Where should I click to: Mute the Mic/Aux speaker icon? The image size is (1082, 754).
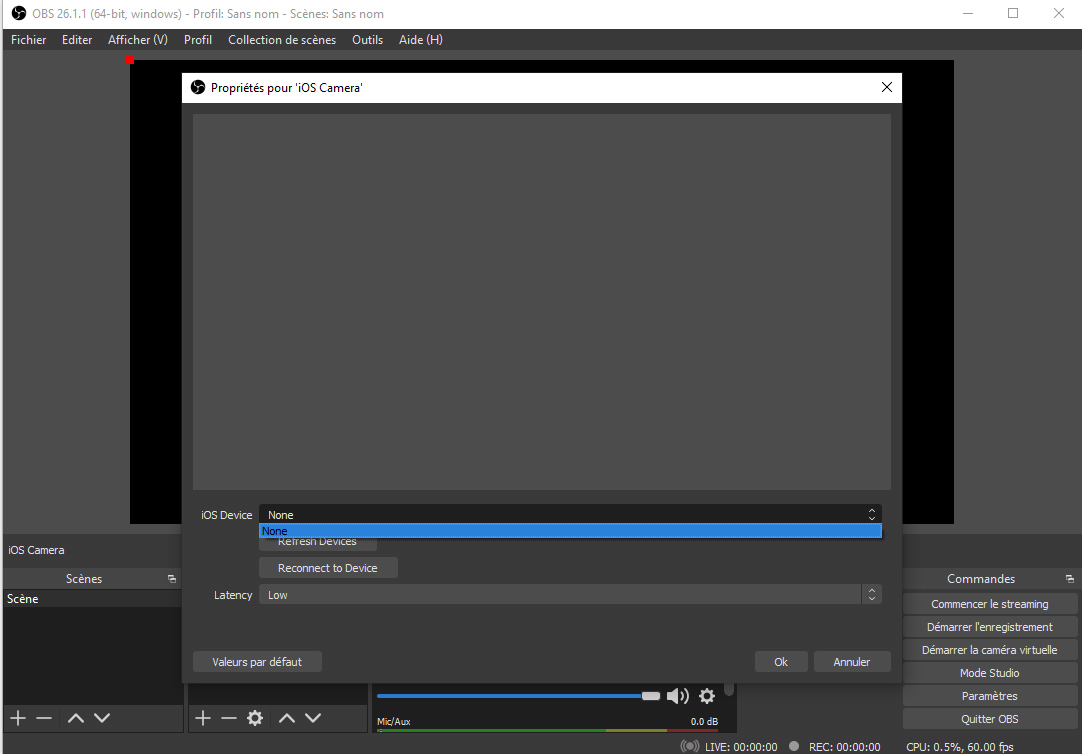[x=678, y=696]
